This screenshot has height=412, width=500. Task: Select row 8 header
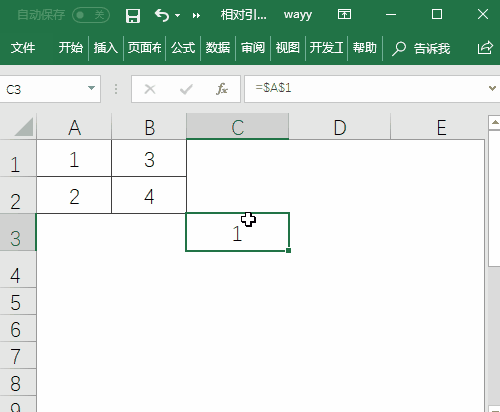(x=18, y=382)
